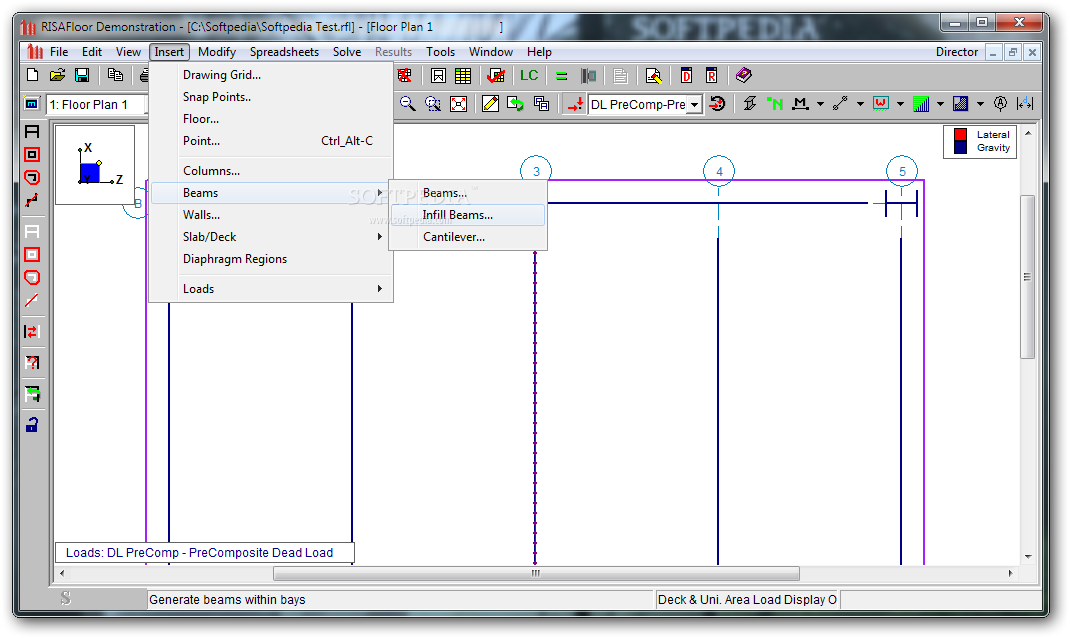1070x638 pixels.
Task: Create a new model file
Action: tap(32, 75)
